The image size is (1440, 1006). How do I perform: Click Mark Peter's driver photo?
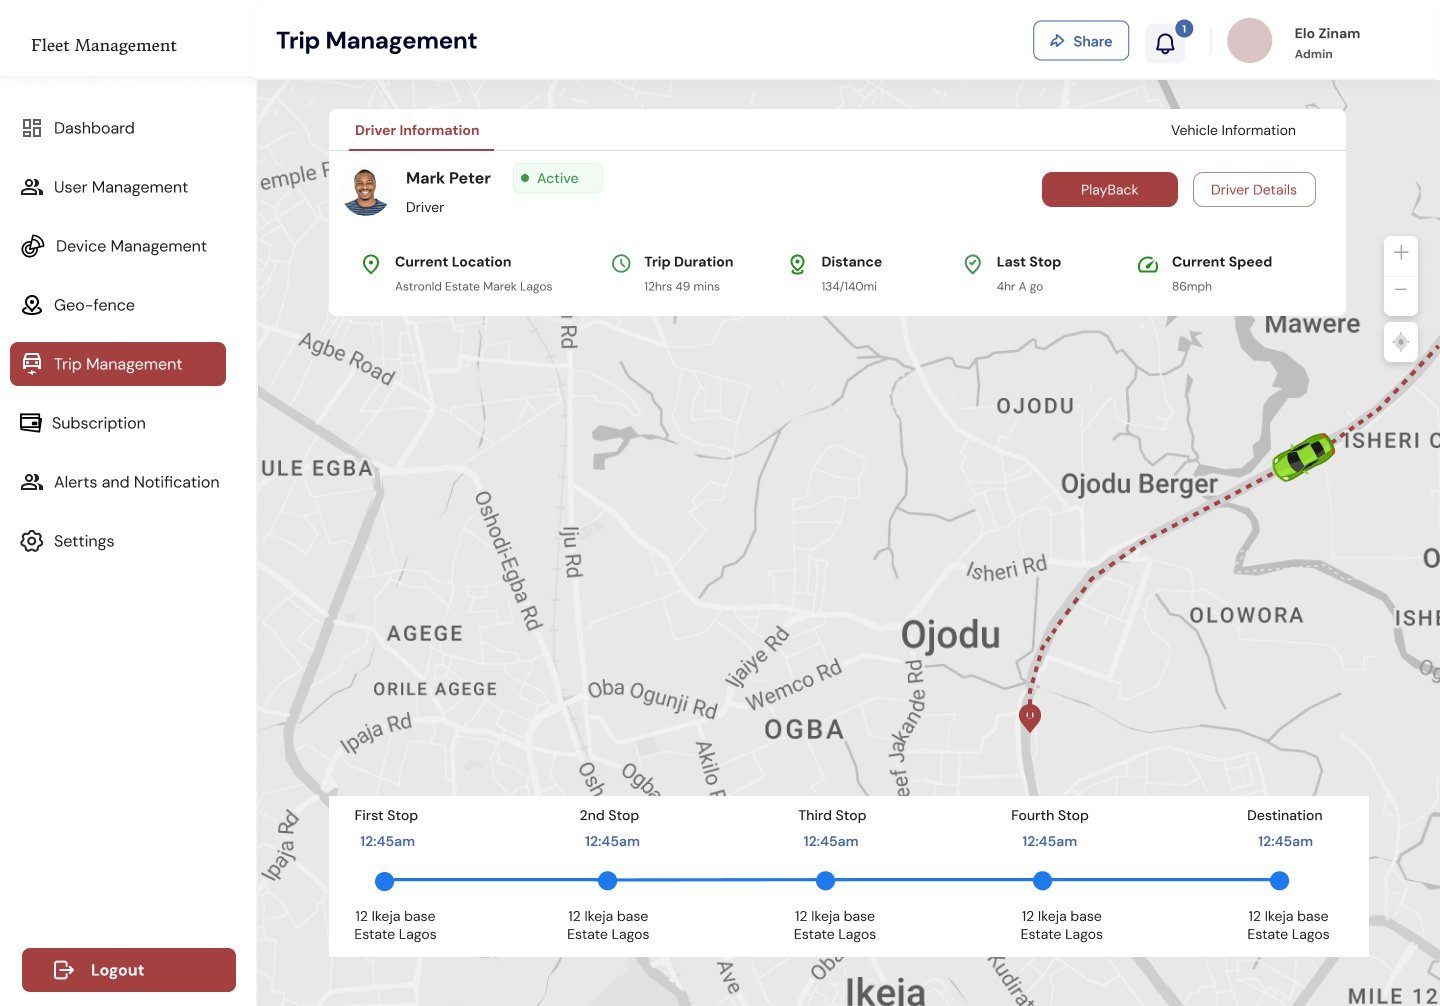[366, 191]
